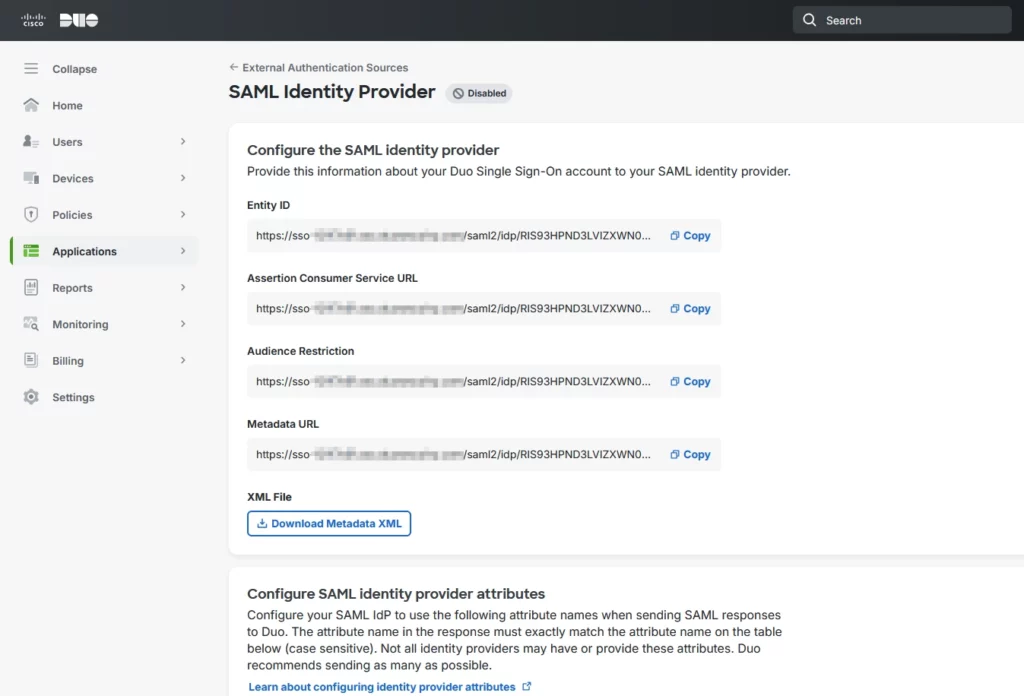Focus the Search input field
Image resolution: width=1024 pixels, height=696 pixels.
click(902, 20)
